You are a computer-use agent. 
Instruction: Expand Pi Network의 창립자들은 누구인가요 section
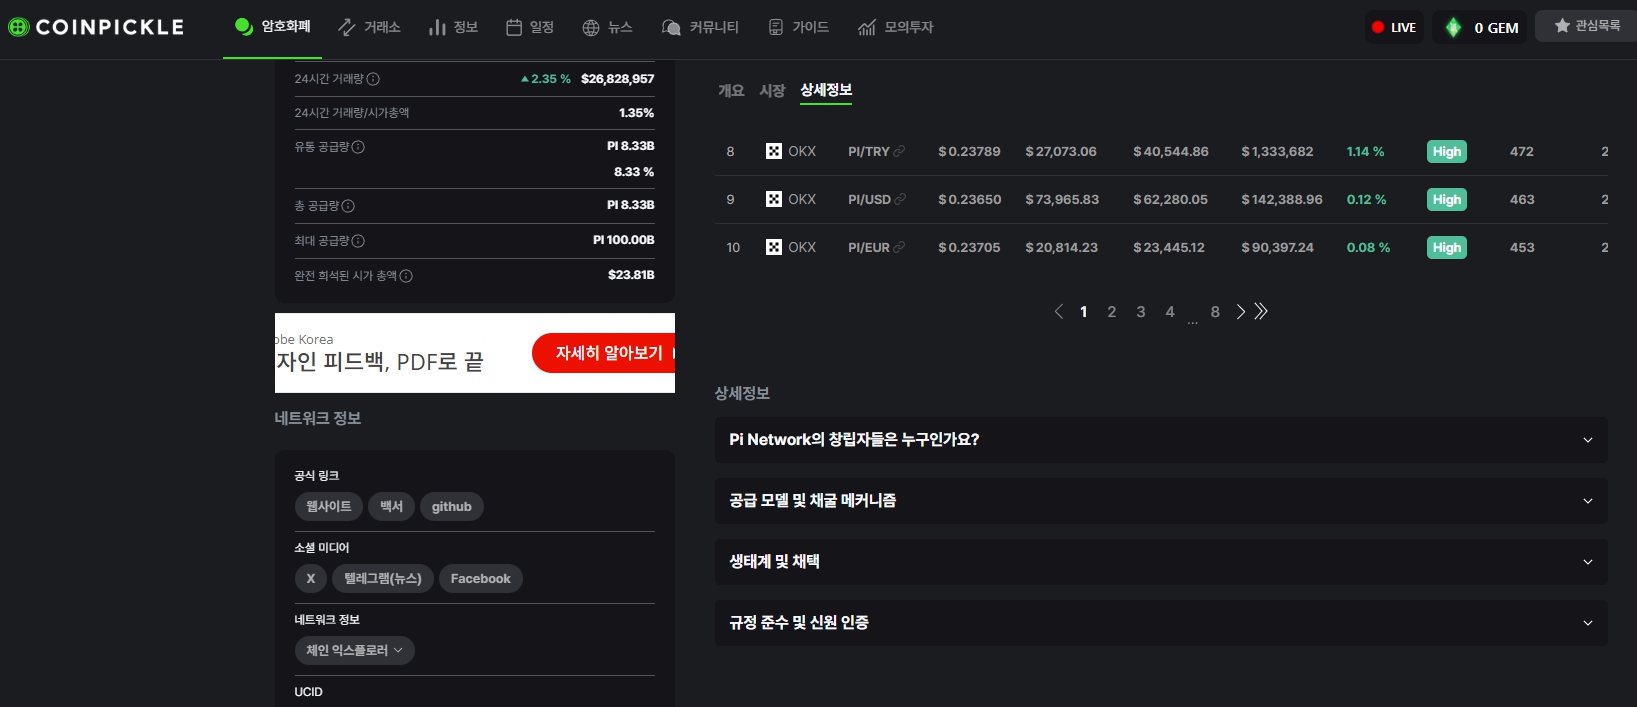tap(1160, 440)
